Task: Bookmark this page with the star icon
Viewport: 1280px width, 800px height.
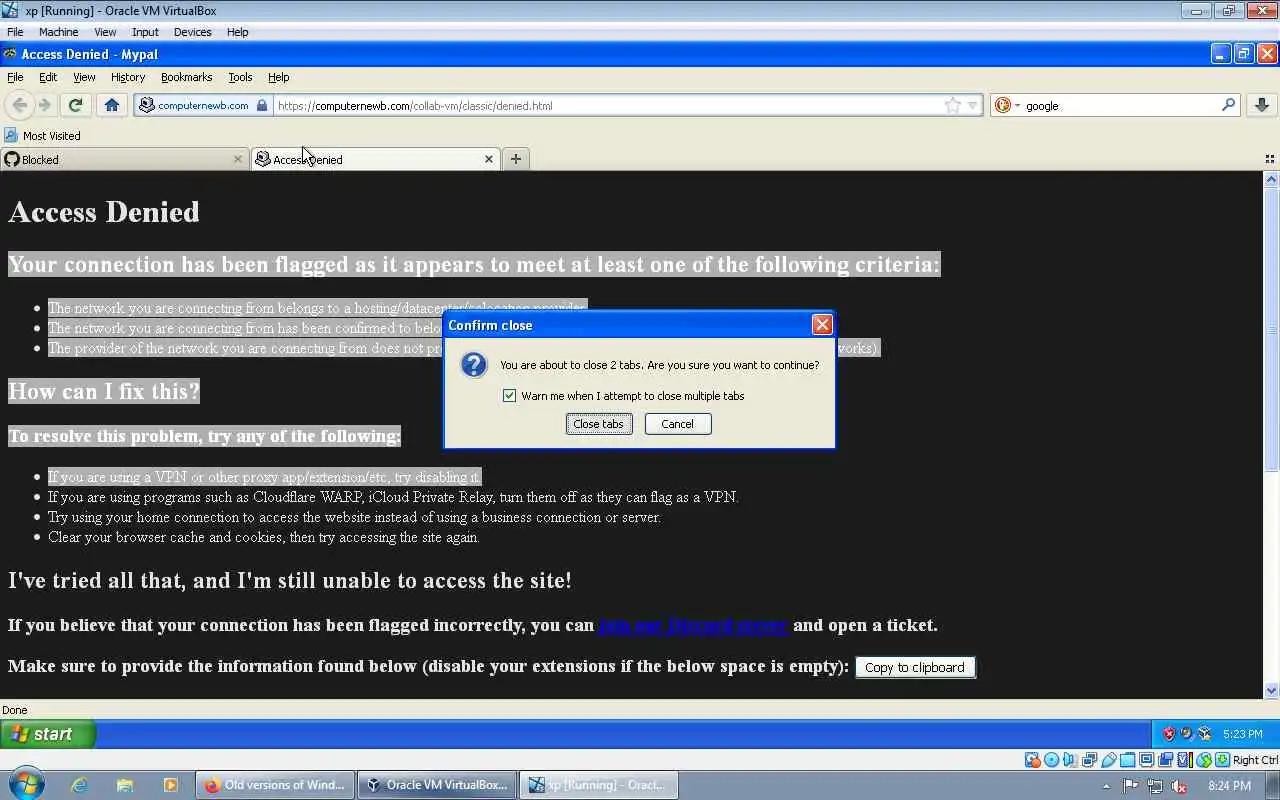Action: pyautogui.click(x=953, y=105)
